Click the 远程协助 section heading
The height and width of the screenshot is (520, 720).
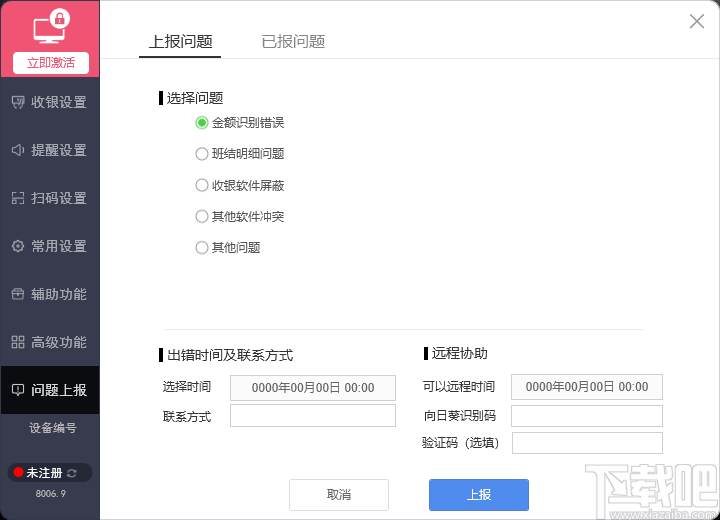459,353
